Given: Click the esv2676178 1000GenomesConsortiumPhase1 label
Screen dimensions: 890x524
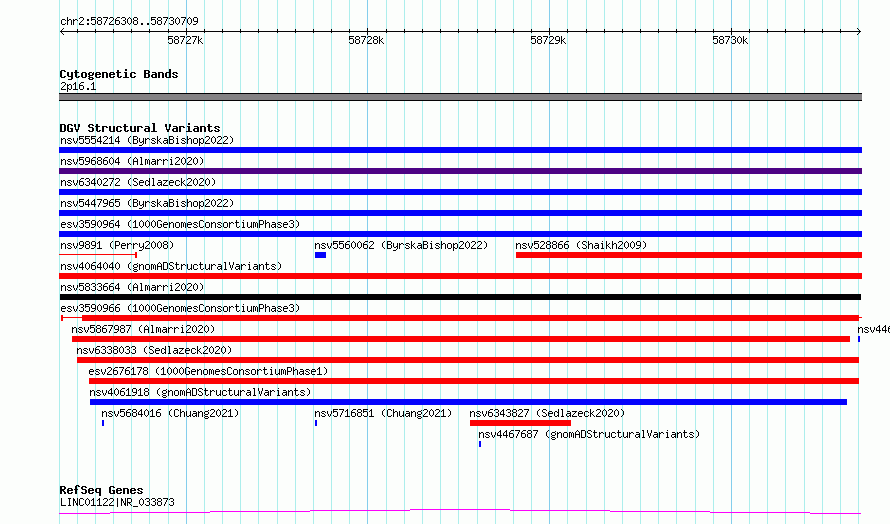Looking at the screenshot, I should (x=208, y=371).
